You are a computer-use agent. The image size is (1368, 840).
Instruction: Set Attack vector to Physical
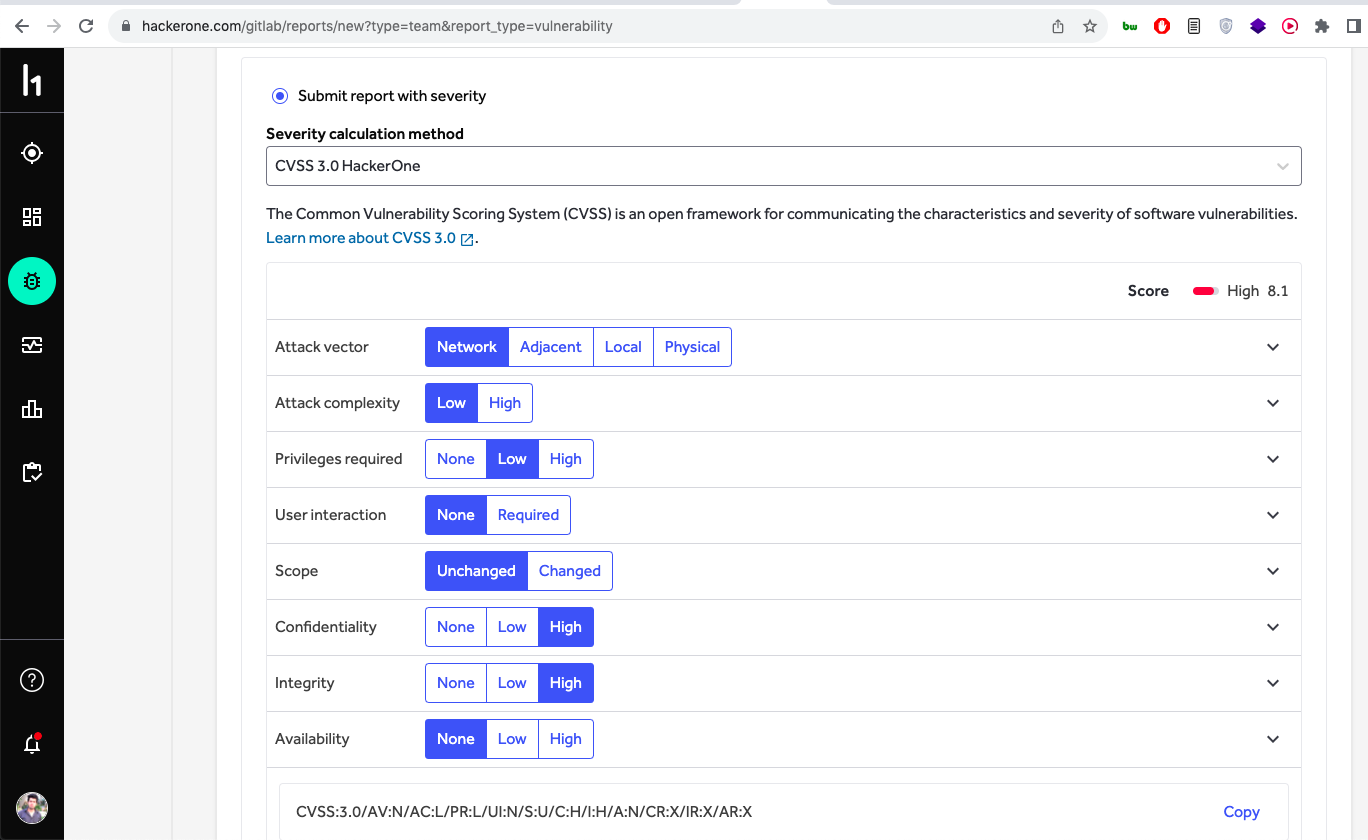(692, 347)
